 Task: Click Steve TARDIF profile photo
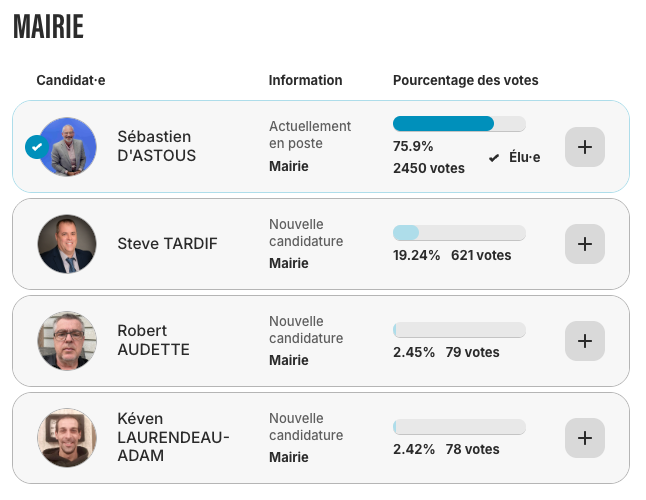[67, 244]
